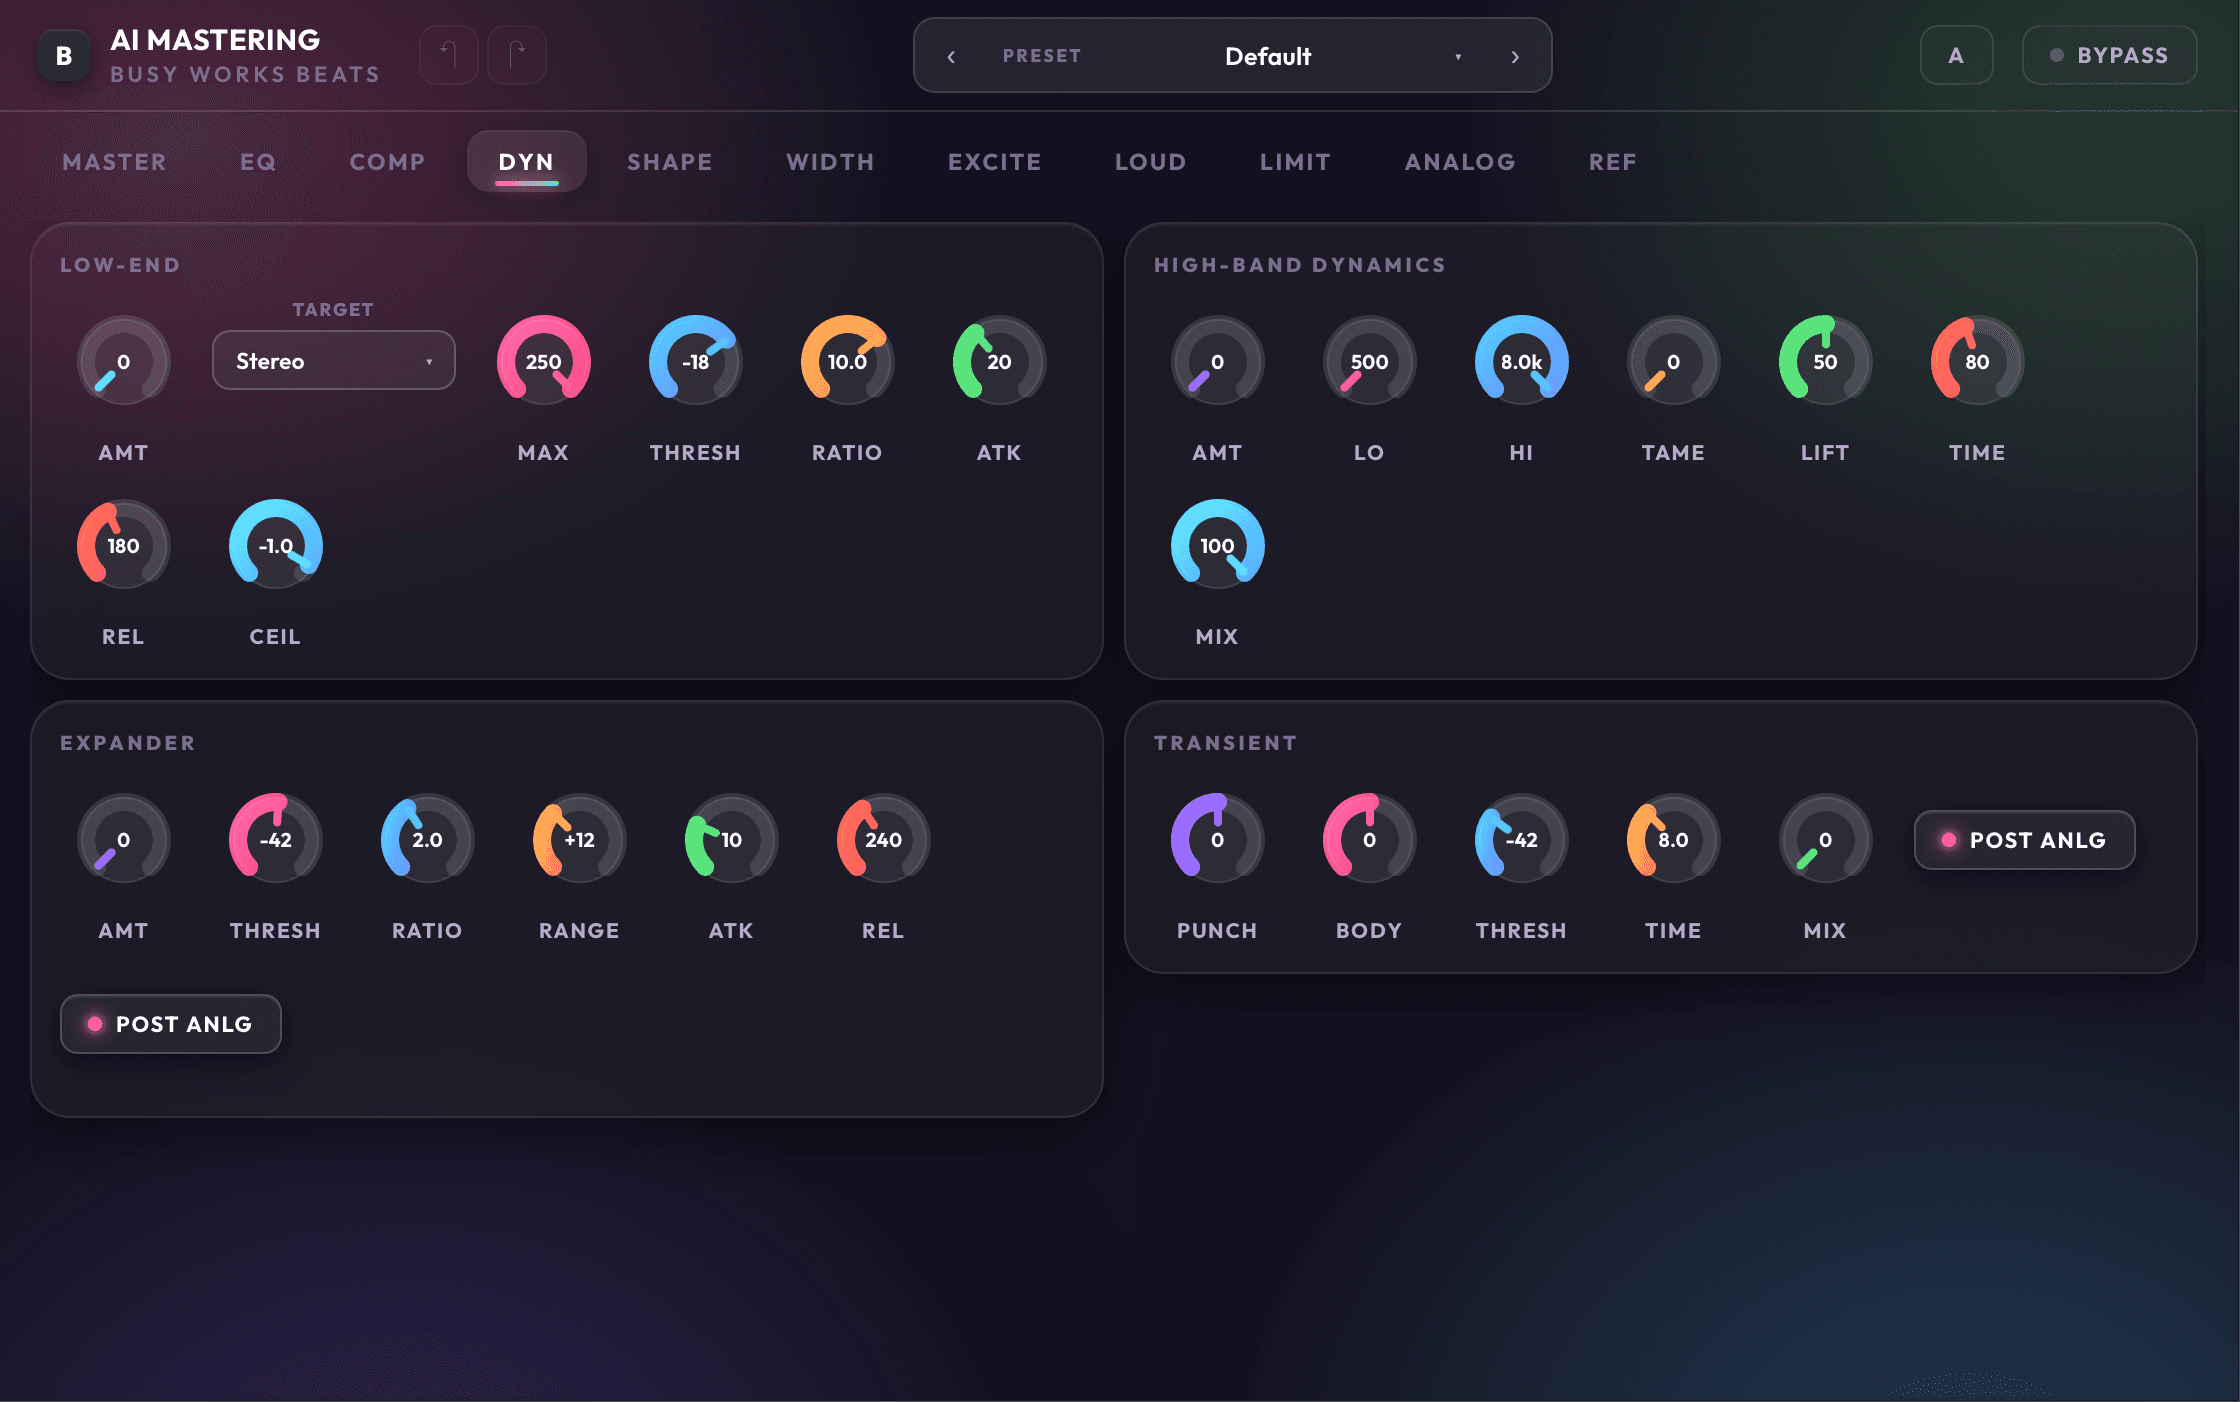Click the Expander Range knob
The image size is (2240, 1402).
(x=580, y=839)
